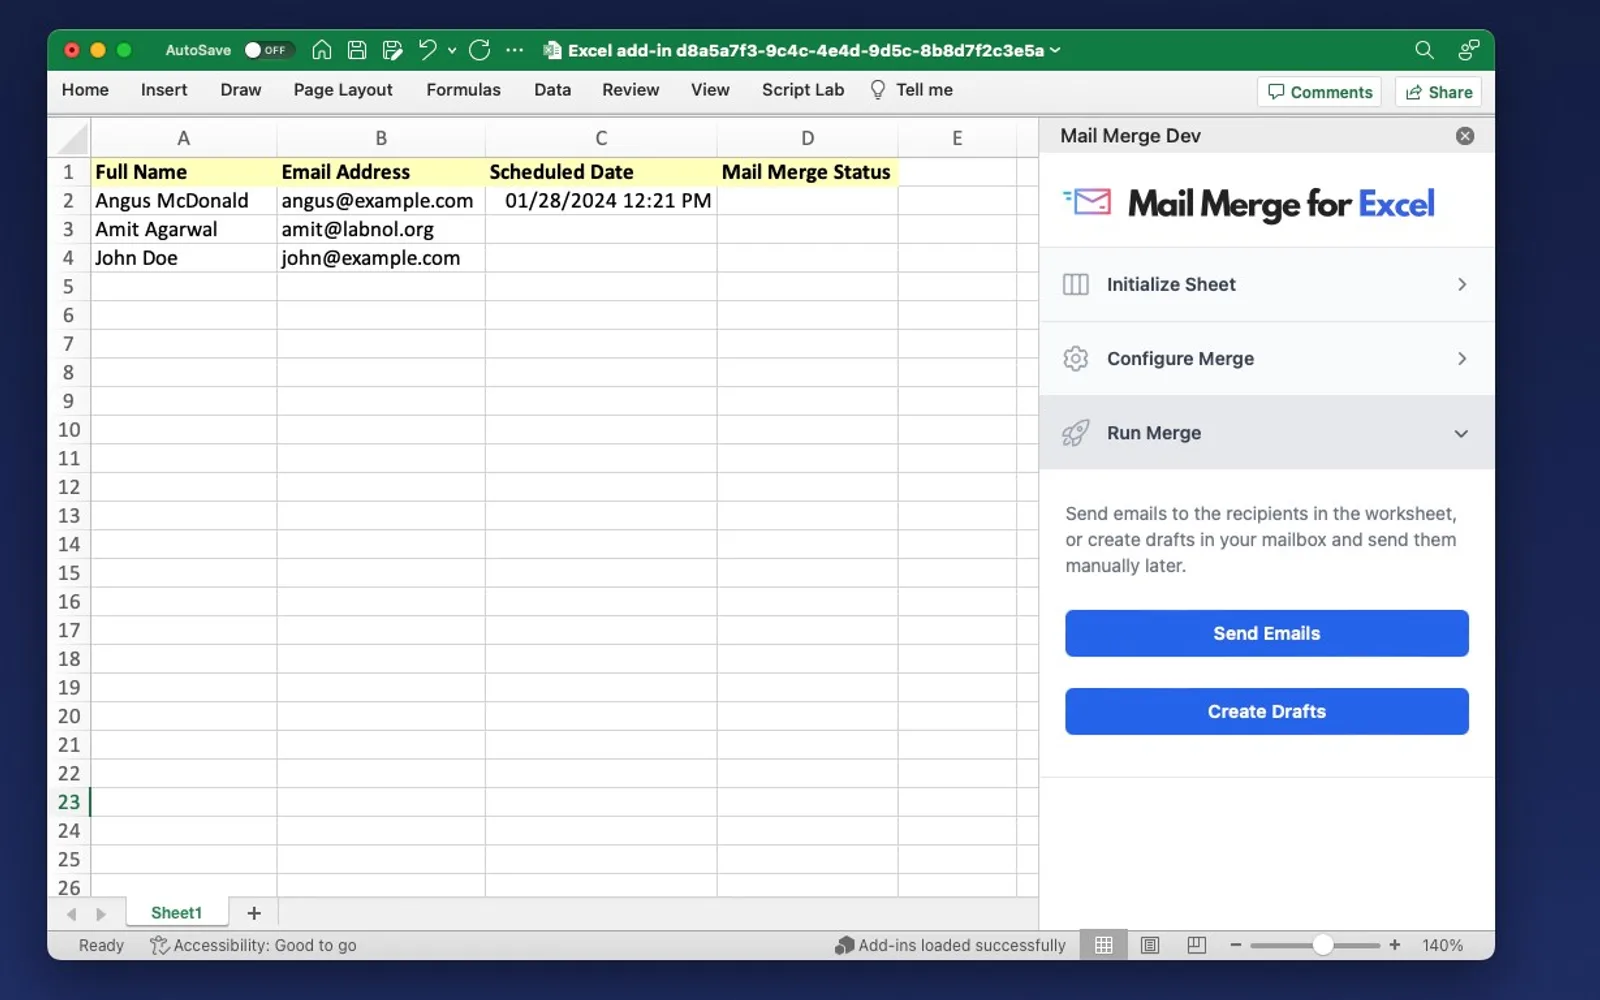Click the search magnifier icon
The height and width of the screenshot is (1000, 1600).
1424,50
